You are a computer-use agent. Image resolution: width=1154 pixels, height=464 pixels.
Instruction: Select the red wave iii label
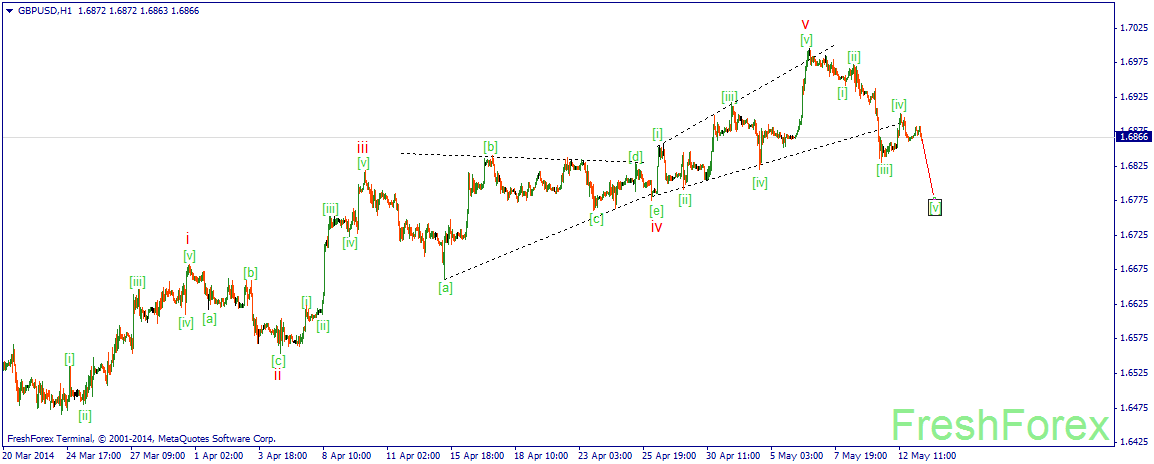click(x=363, y=147)
